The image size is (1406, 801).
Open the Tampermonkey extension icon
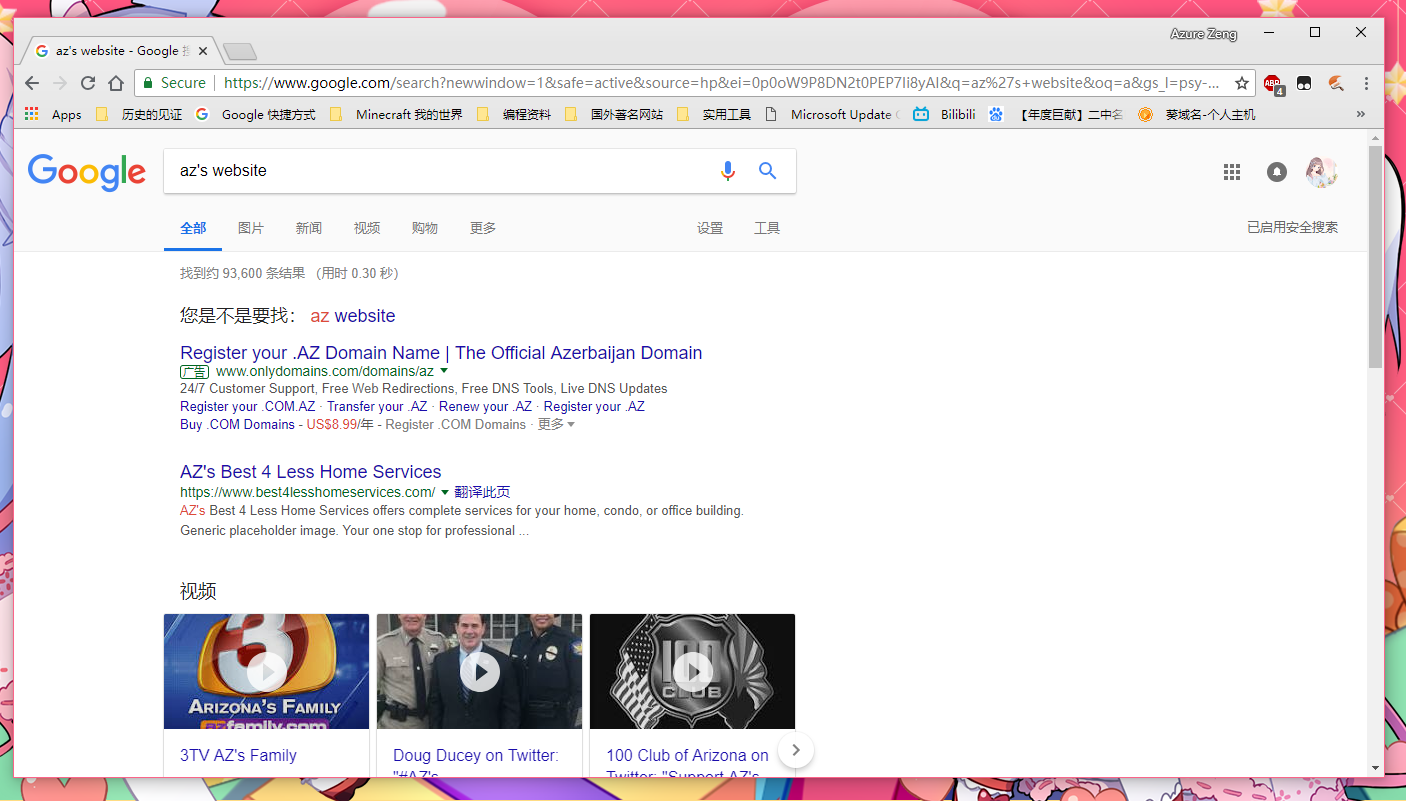coord(1304,83)
